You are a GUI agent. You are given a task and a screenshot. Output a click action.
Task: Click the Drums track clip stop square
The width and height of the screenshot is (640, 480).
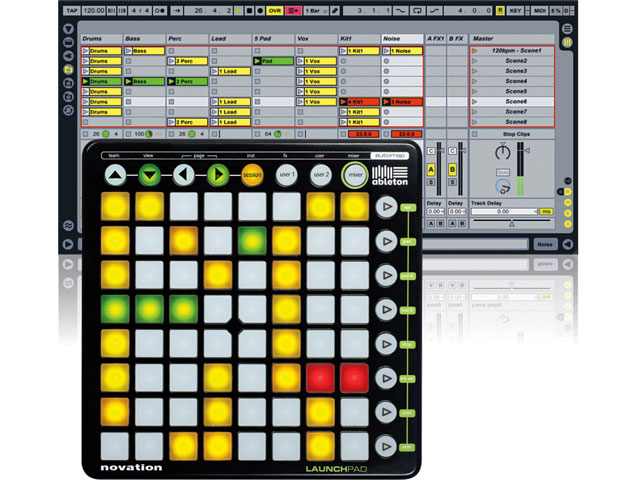(x=85, y=134)
